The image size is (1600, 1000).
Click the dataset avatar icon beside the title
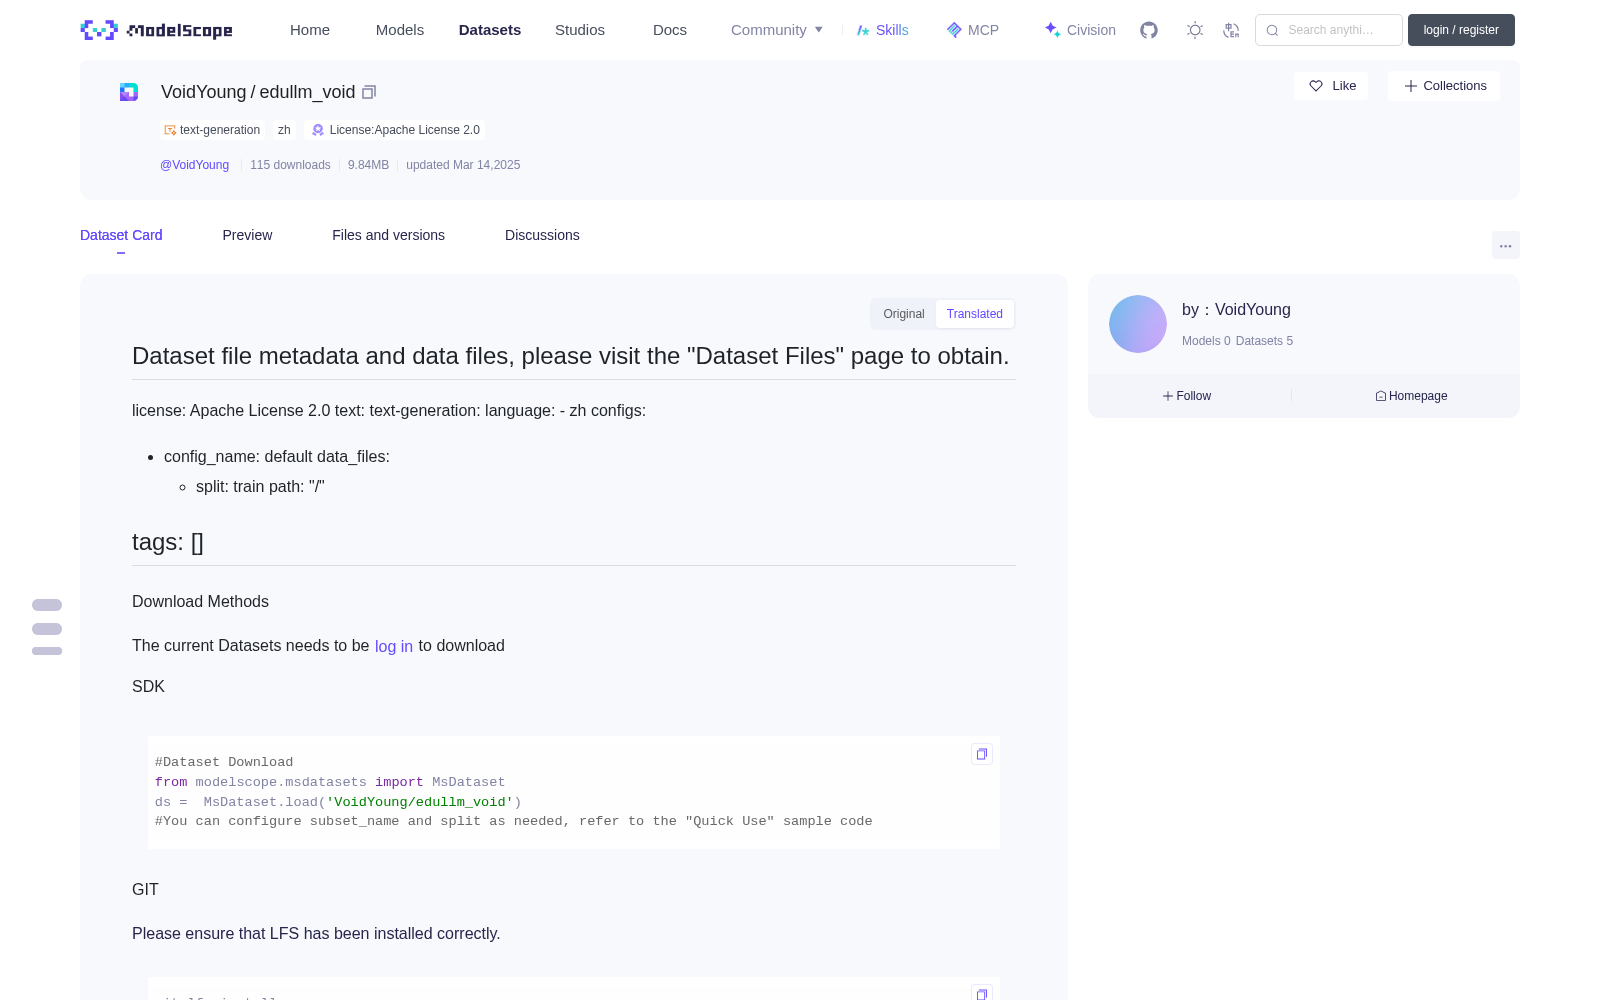pyautogui.click(x=129, y=92)
